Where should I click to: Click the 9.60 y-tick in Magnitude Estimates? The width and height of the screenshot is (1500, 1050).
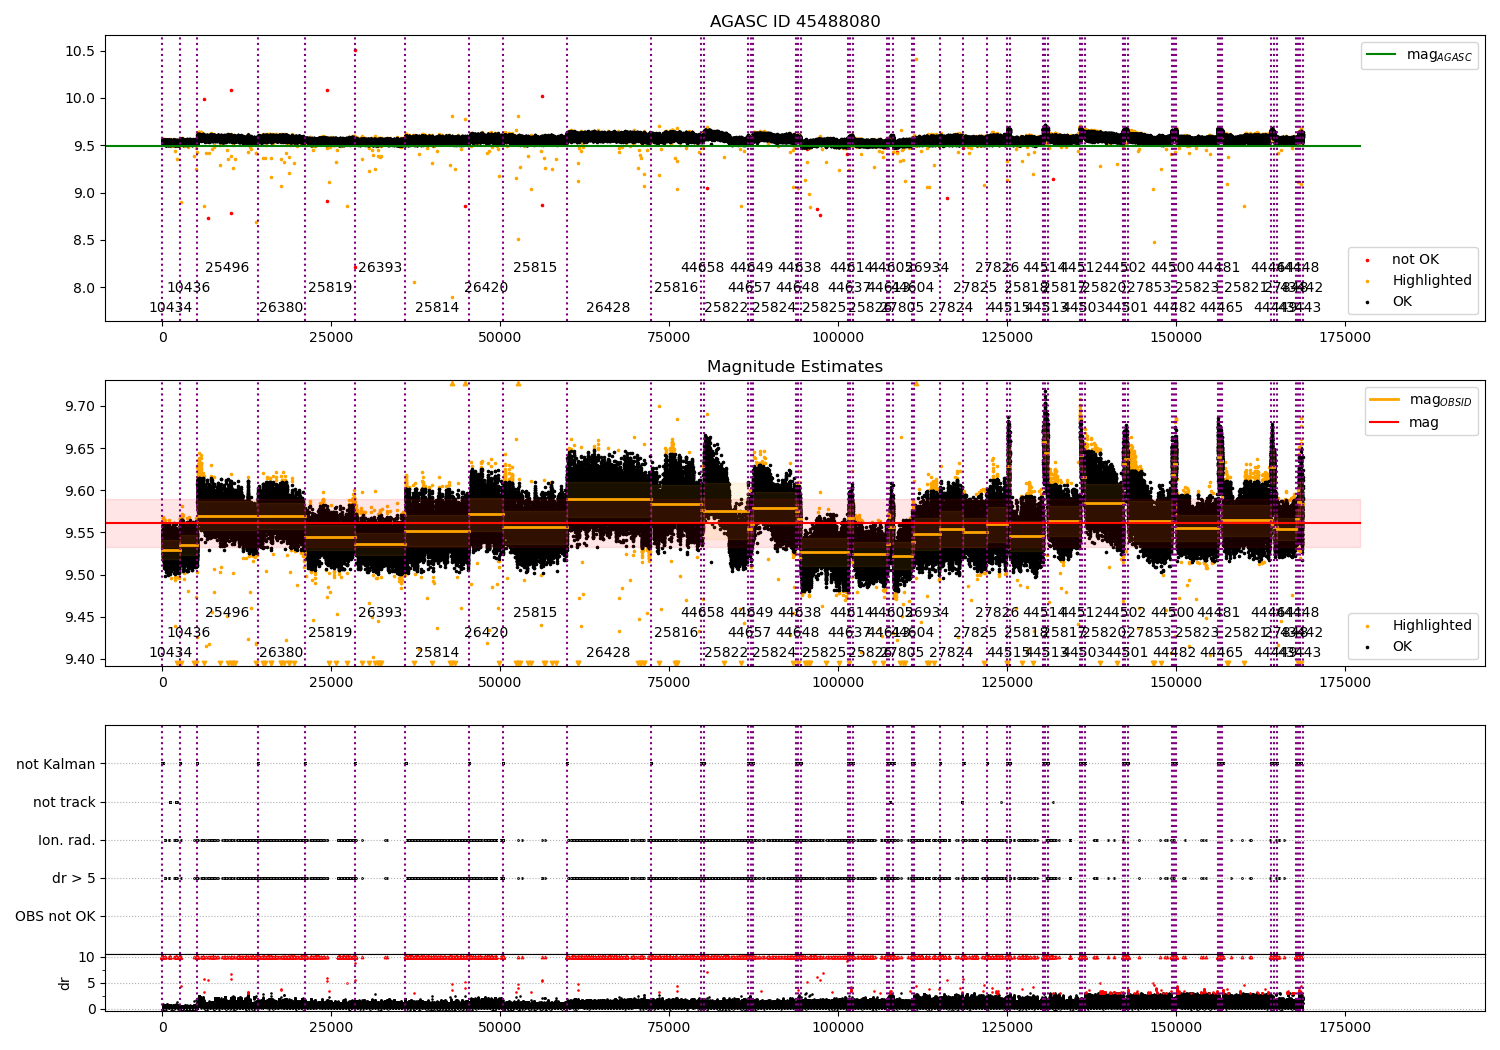81,491
